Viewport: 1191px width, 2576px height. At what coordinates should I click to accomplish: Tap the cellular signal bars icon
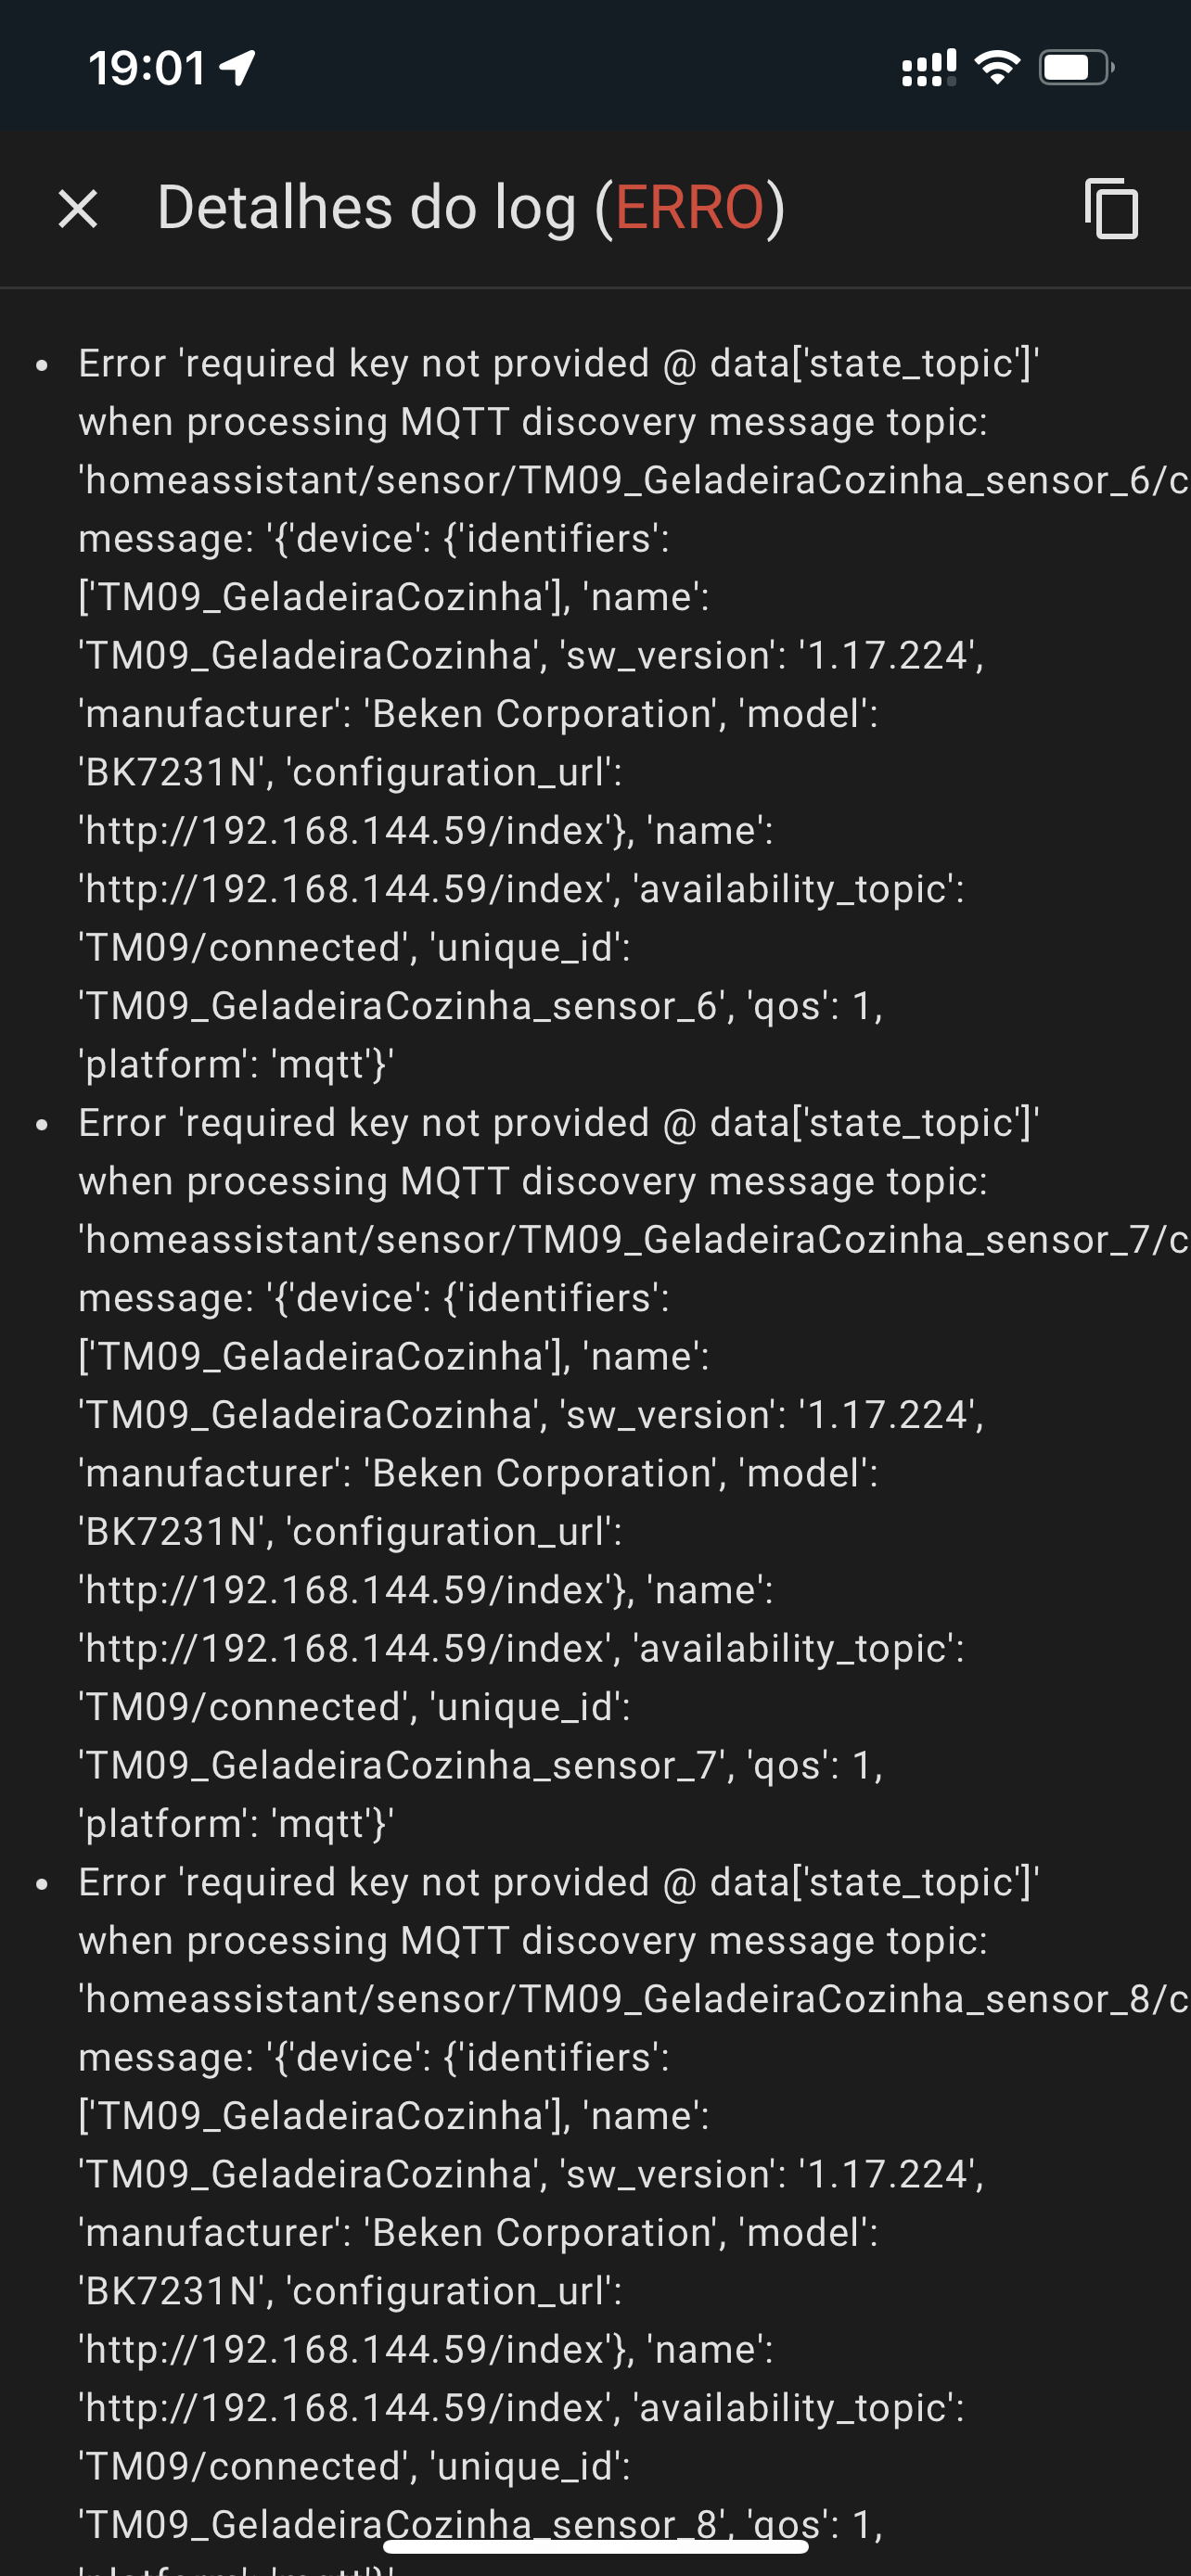click(x=929, y=68)
